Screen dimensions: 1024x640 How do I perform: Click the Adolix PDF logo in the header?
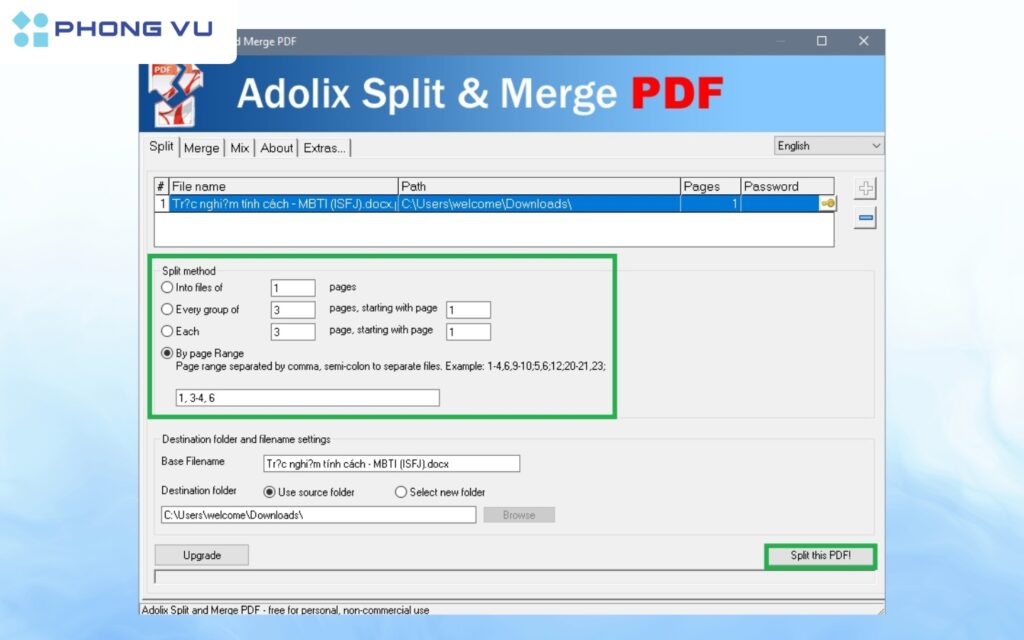pyautogui.click(x=176, y=93)
